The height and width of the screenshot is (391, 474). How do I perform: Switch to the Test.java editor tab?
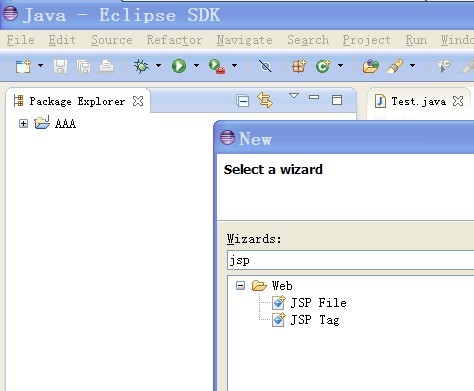[x=418, y=101]
